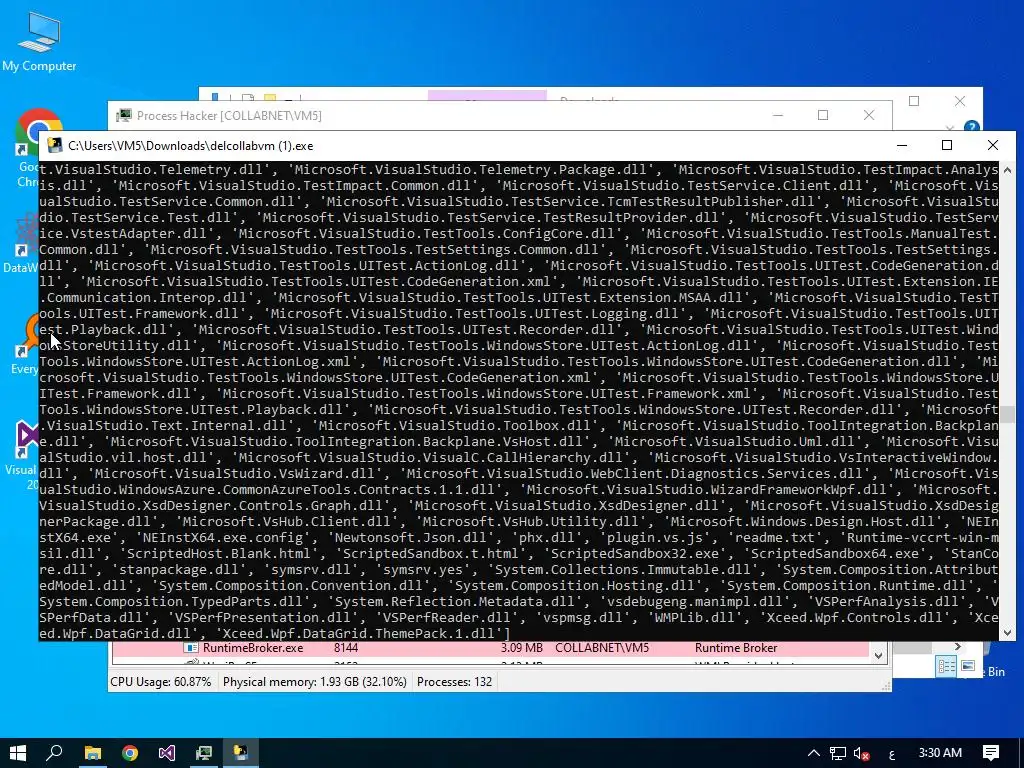
Task: Click the console scrollbar up arrow
Action: (x=1008, y=170)
